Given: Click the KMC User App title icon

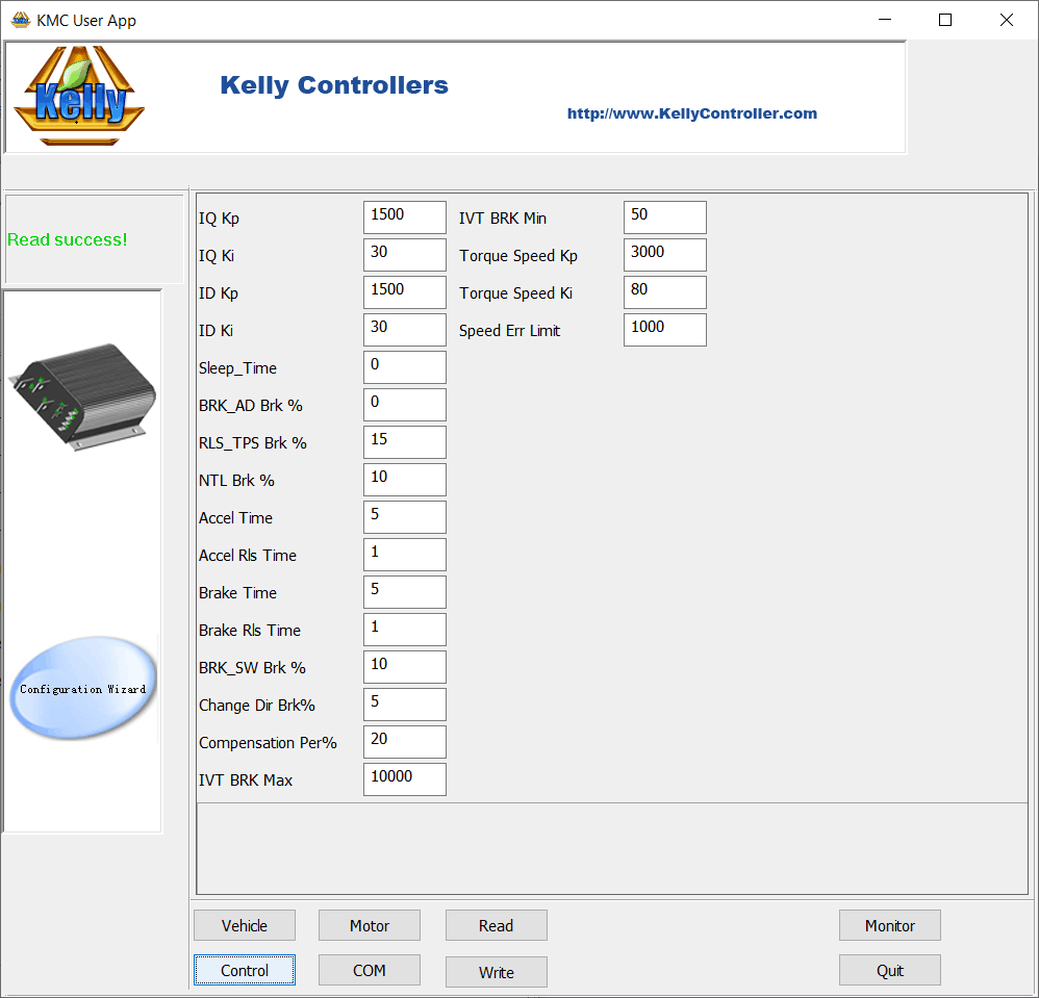Looking at the screenshot, I should point(21,20).
